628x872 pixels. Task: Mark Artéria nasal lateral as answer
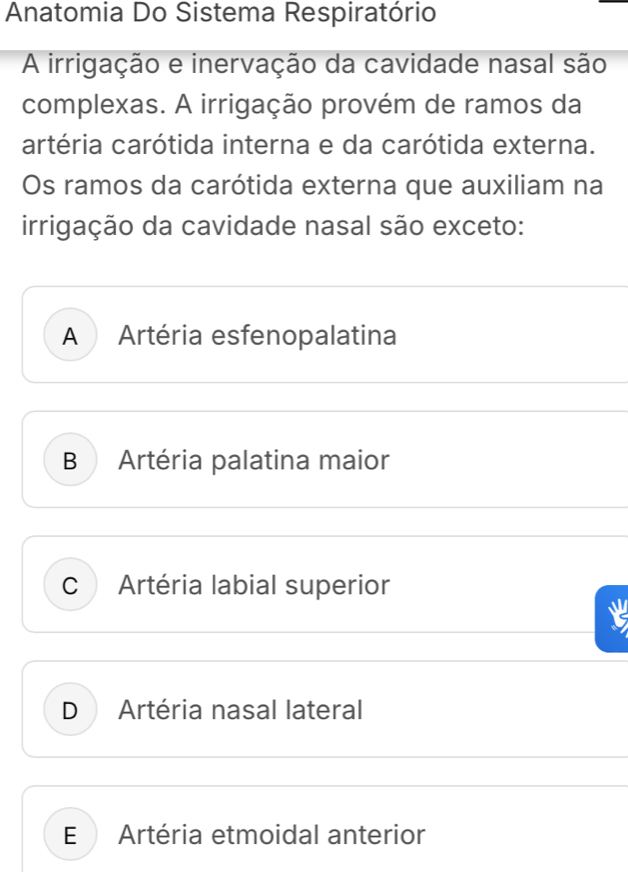click(x=240, y=712)
